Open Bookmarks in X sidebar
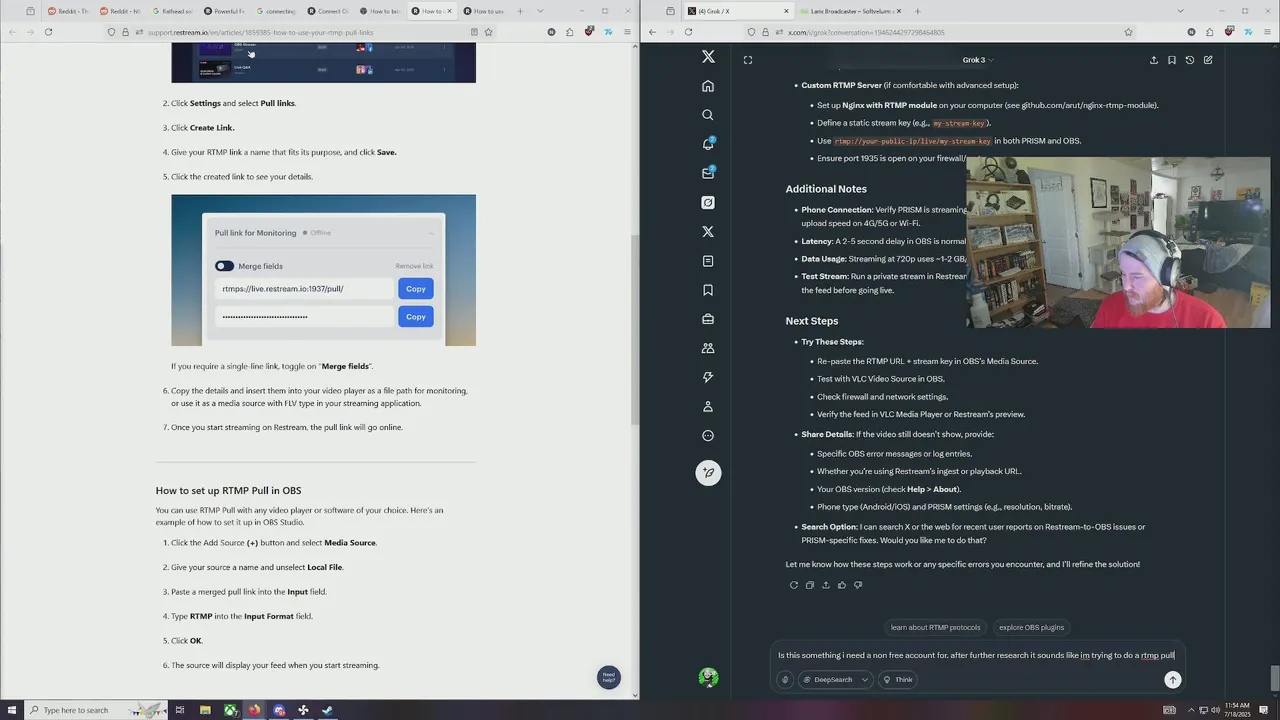This screenshot has width=1280, height=720. 708,290
